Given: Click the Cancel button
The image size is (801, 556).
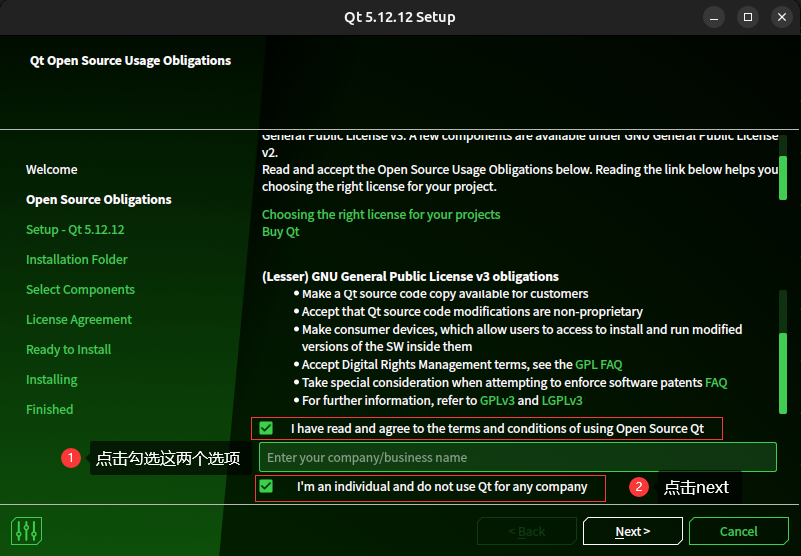Looking at the screenshot, I should point(739,531).
